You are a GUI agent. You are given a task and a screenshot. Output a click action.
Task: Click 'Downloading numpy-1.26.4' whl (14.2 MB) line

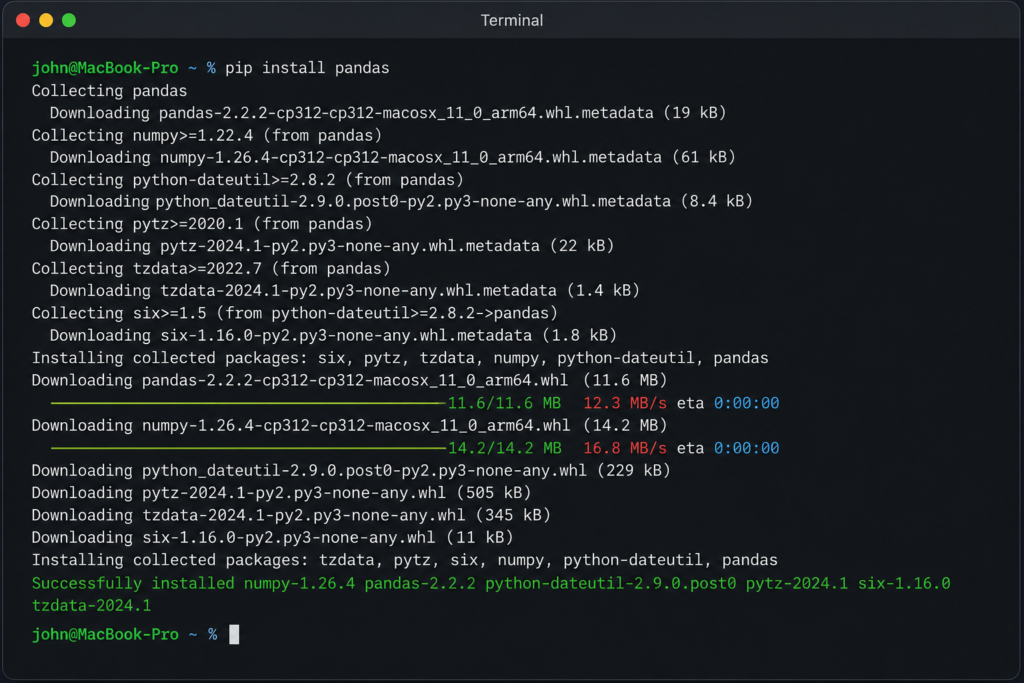tap(349, 426)
